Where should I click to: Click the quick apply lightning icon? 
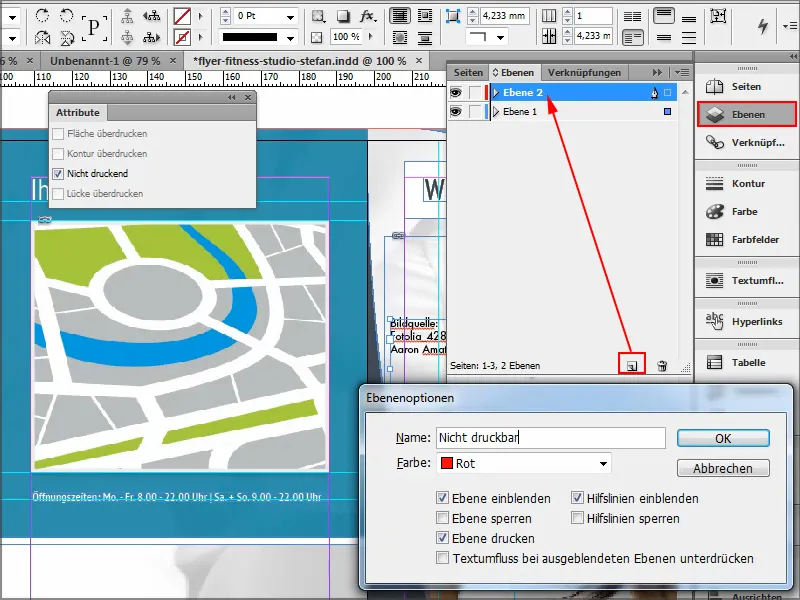[763, 26]
